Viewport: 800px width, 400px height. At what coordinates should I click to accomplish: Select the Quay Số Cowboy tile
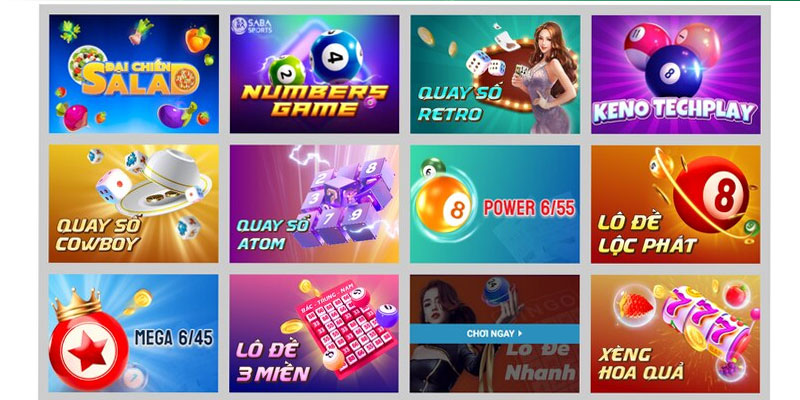click(x=134, y=204)
